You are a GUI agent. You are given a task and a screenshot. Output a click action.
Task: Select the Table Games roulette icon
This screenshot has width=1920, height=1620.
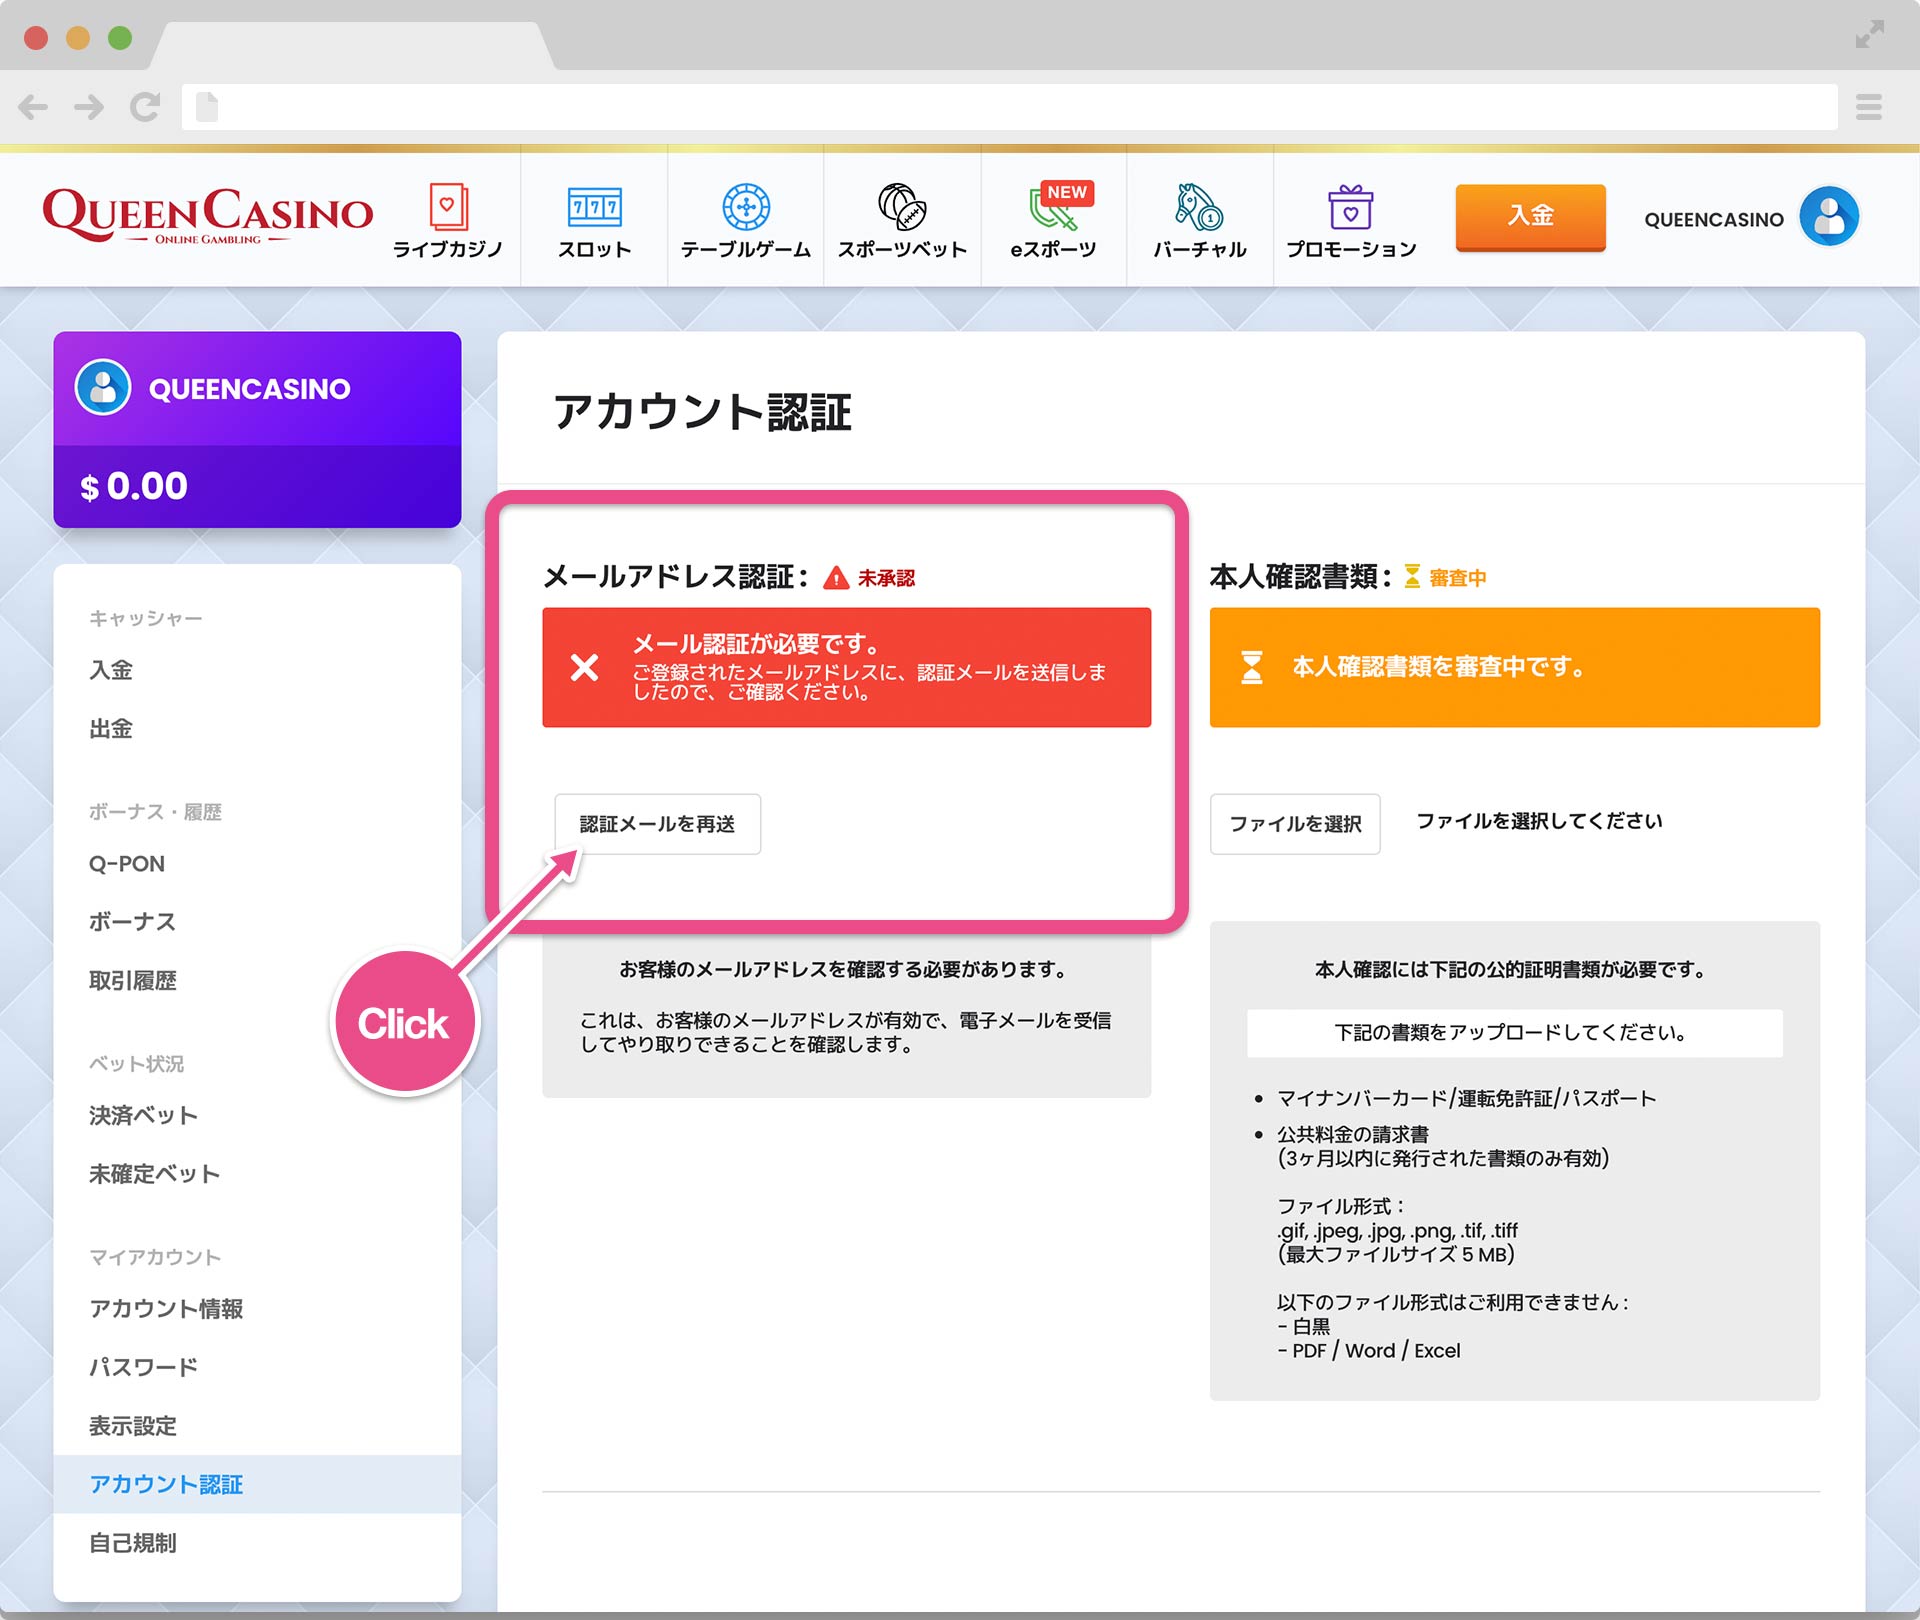pyautogui.click(x=746, y=207)
